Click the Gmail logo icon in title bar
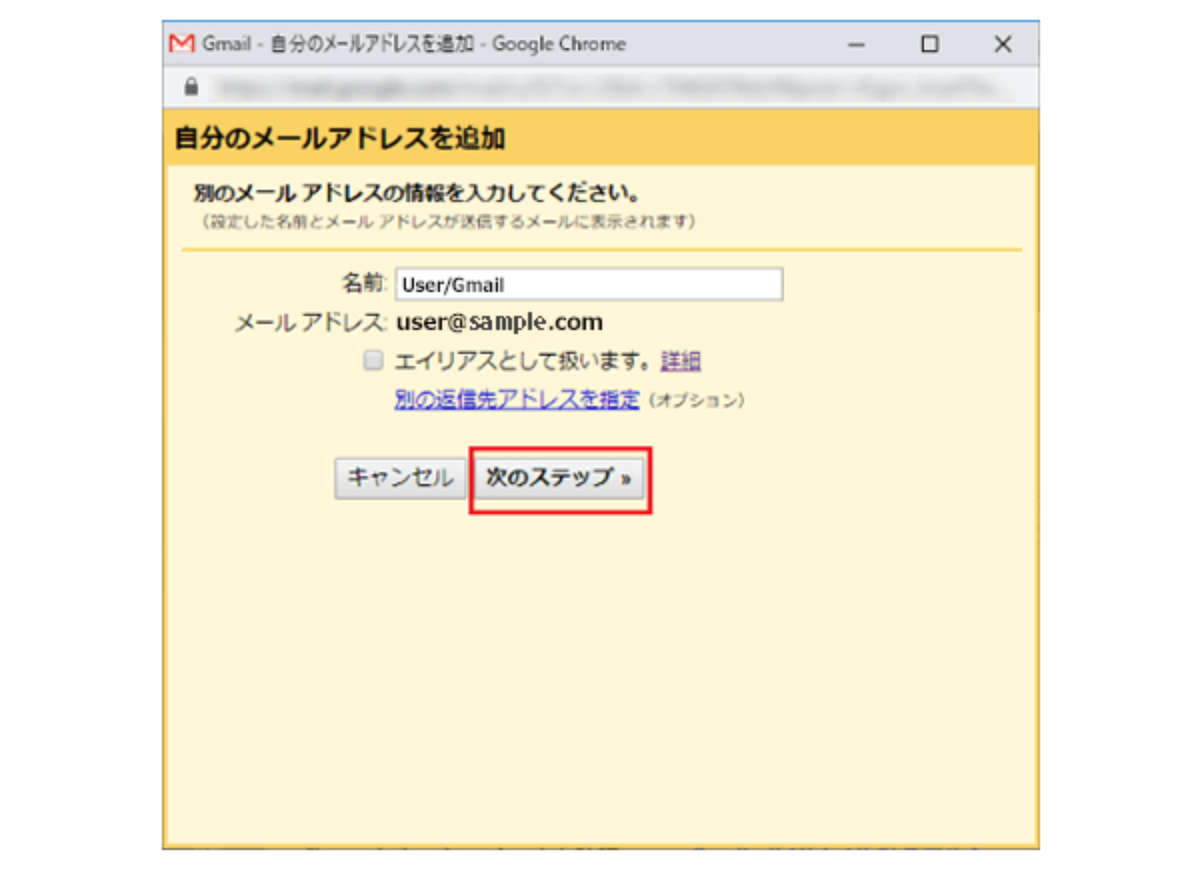Screen dimensions: 1200x876 (x=182, y=44)
